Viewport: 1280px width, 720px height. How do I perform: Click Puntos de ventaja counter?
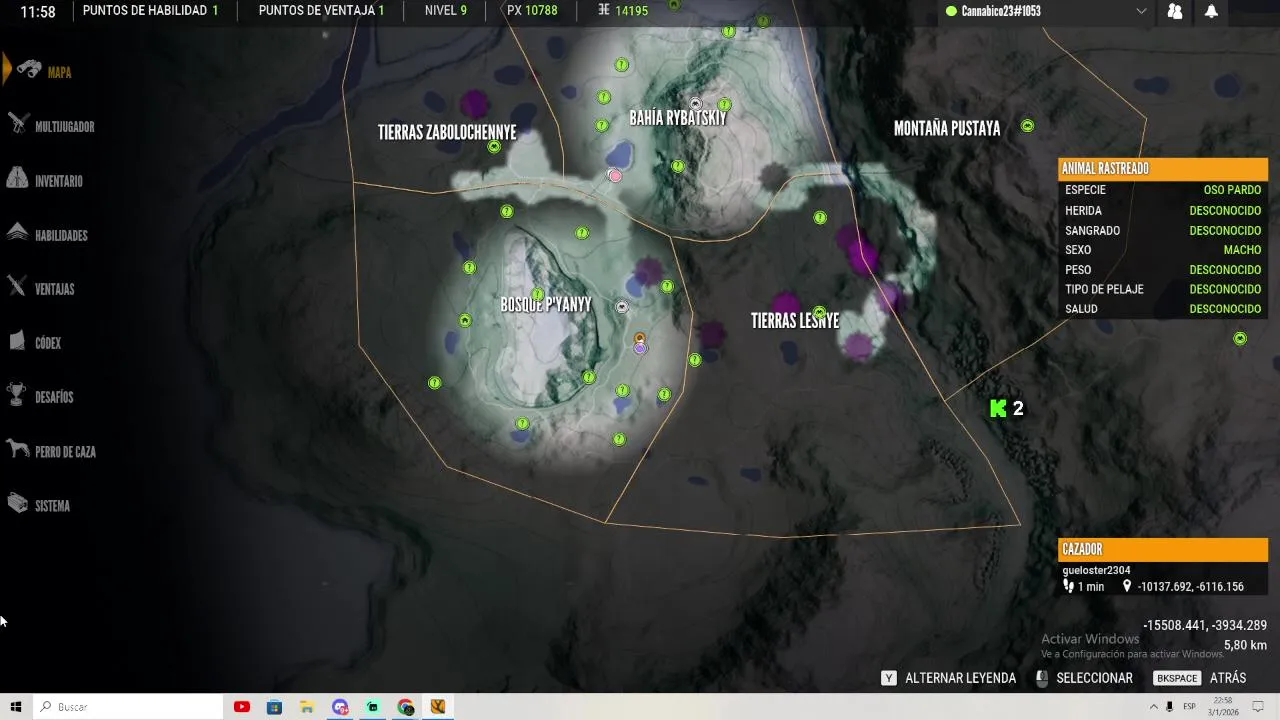[x=321, y=11]
